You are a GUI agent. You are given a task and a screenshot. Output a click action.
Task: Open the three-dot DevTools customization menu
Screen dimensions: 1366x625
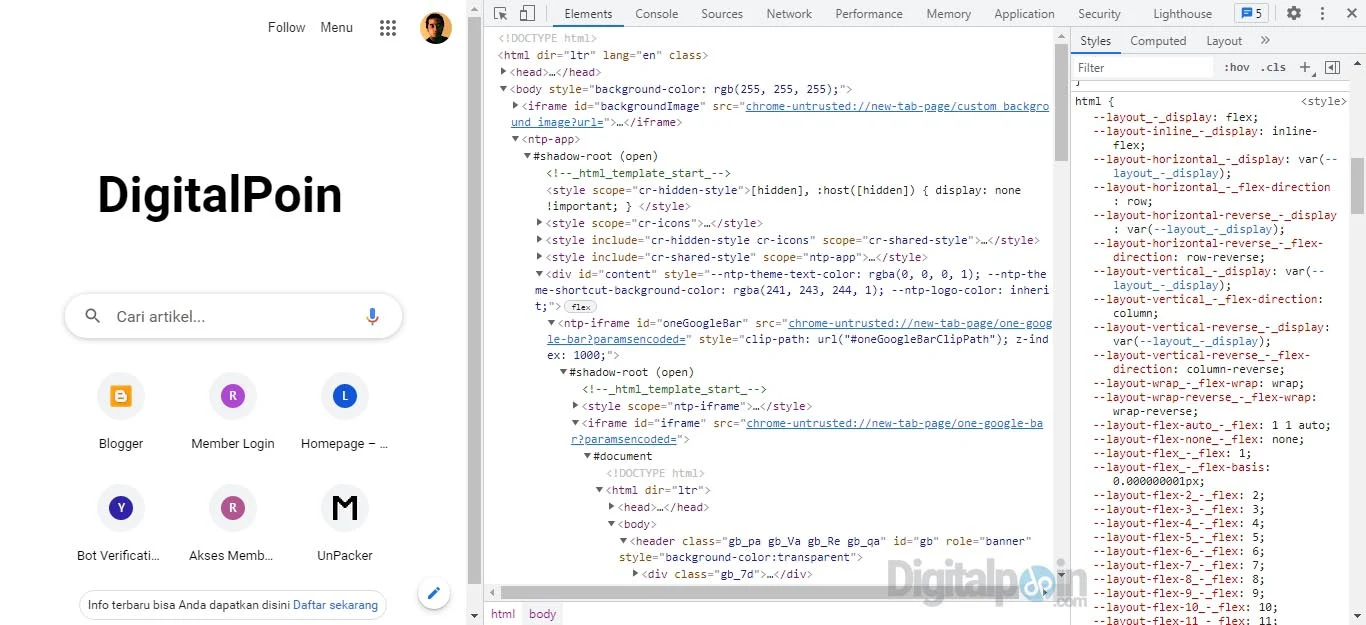[x=1322, y=13]
